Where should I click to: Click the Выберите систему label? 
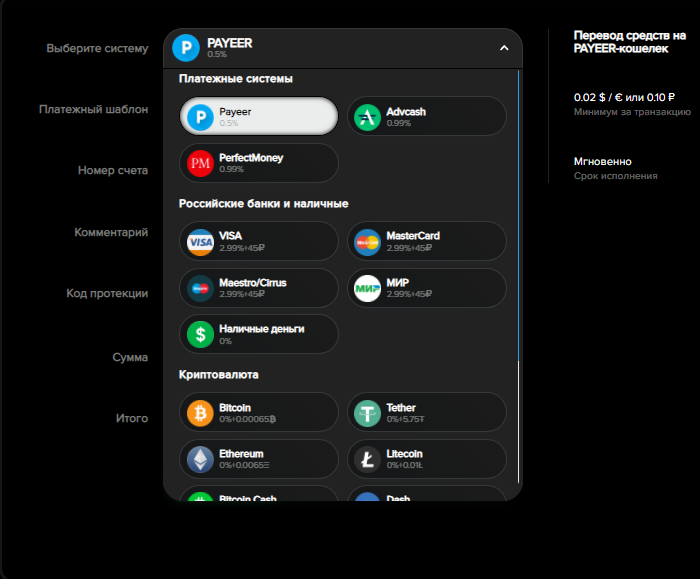(97, 48)
